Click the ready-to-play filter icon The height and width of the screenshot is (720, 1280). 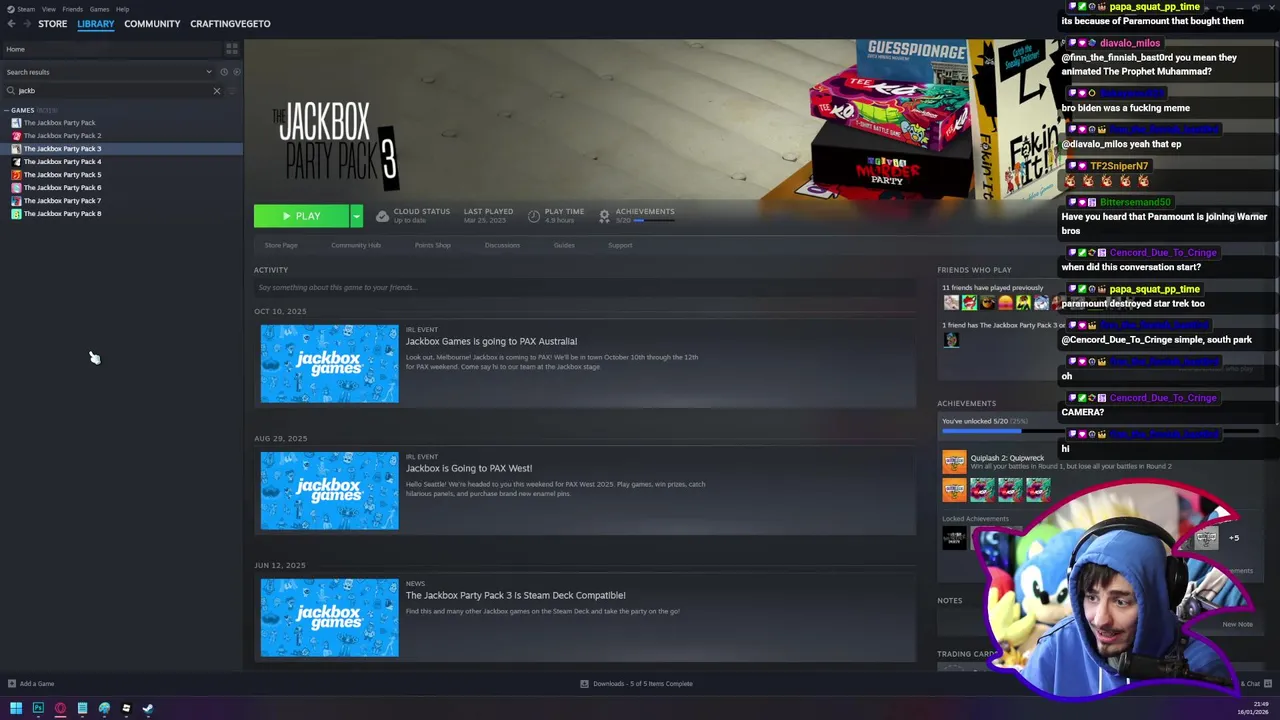tap(236, 72)
